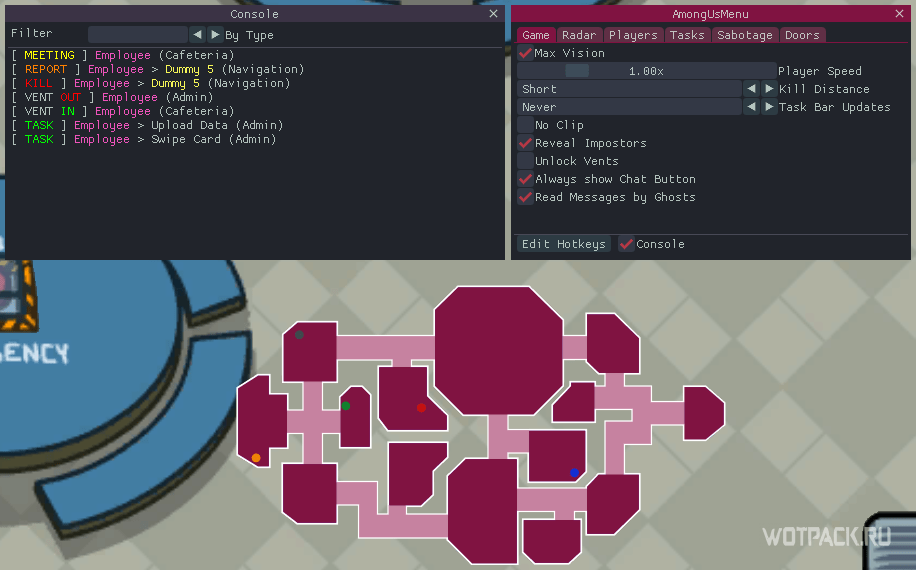Switch to the Game tab
Viewport: 916px width, 570px height.
tap(536, 35)
